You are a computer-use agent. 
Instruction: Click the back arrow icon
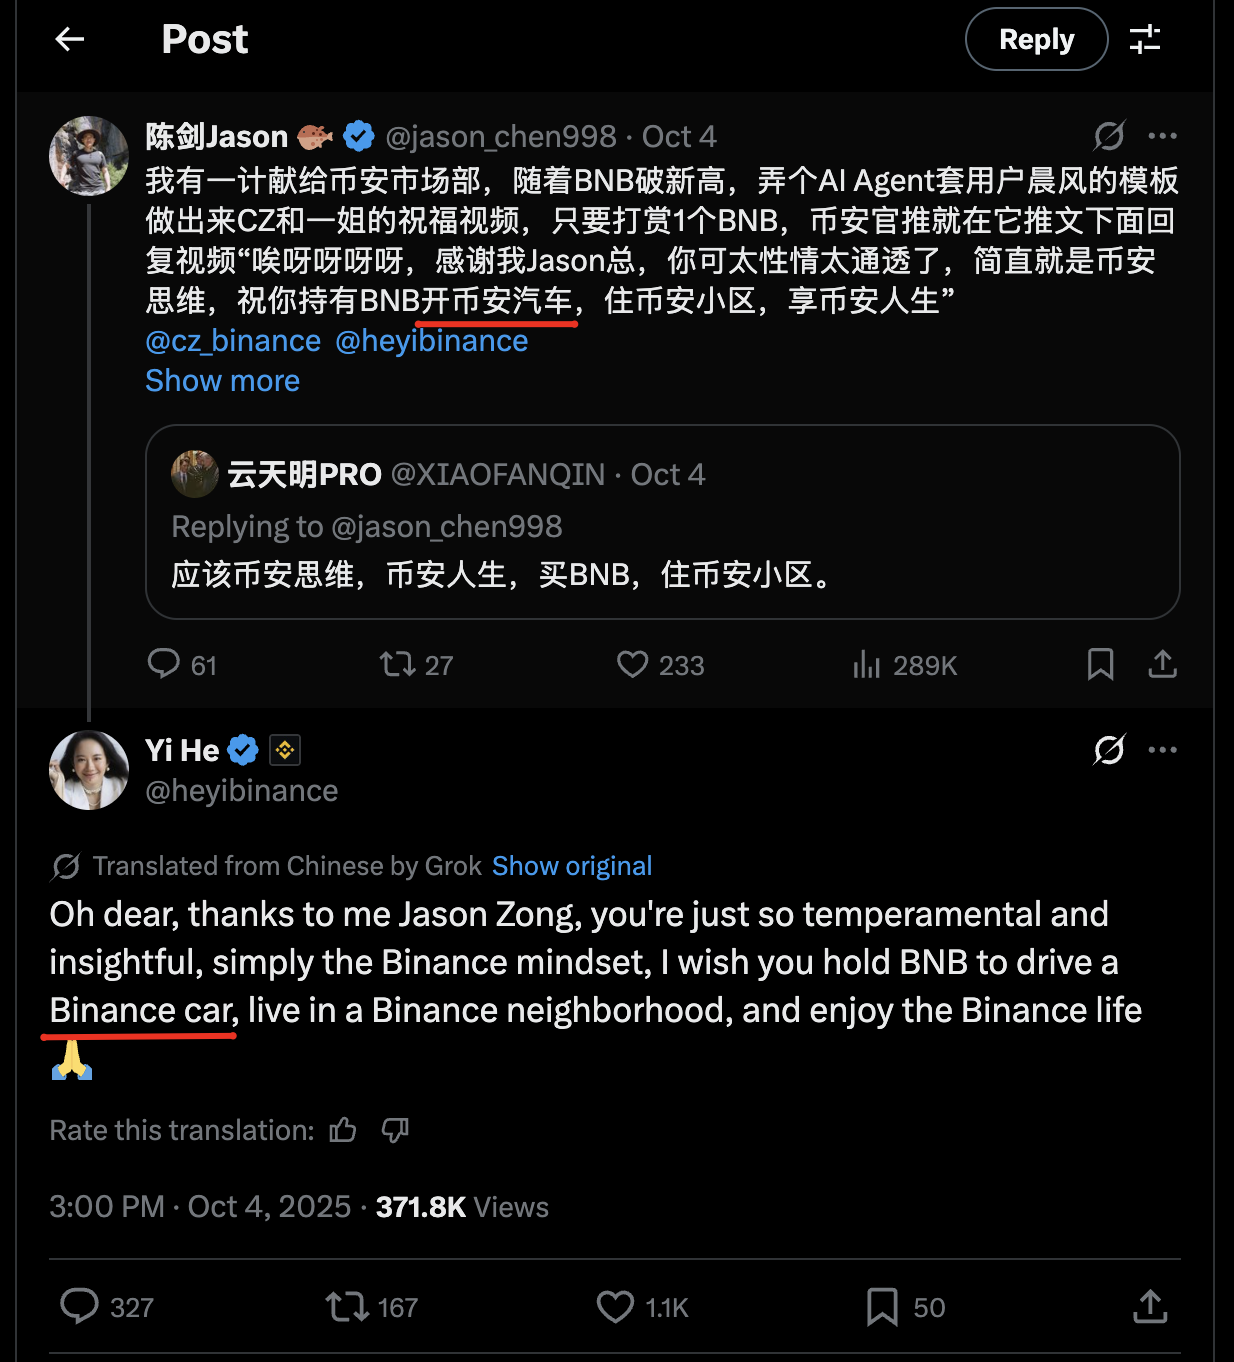[x=70, y=39]
